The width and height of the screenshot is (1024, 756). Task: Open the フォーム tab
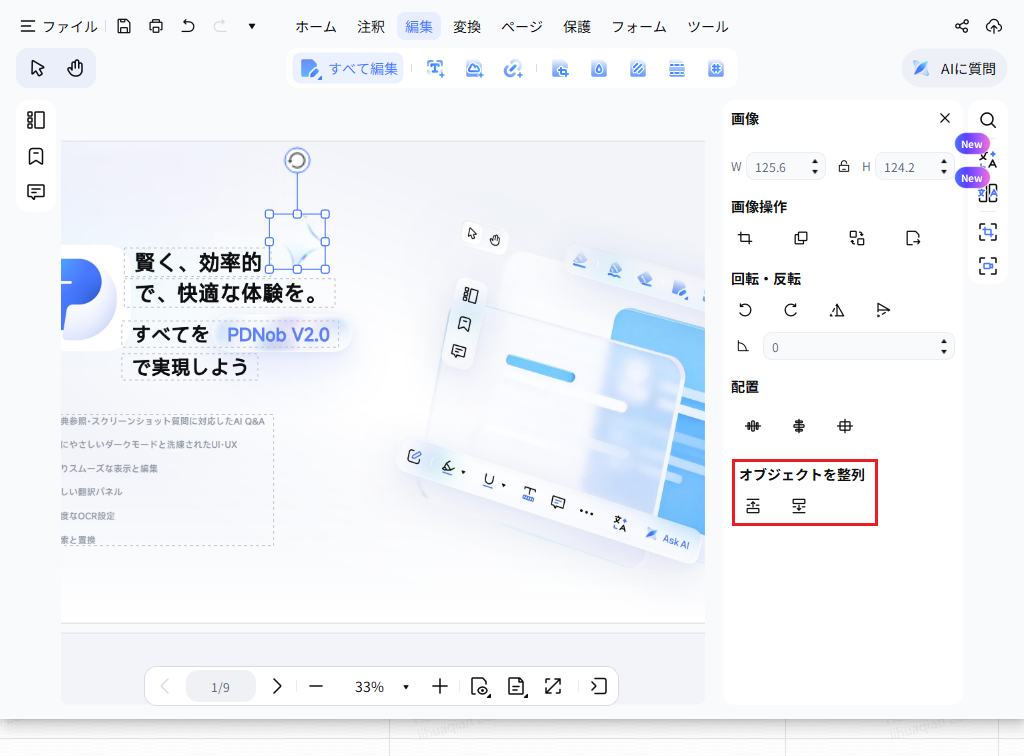[x=638, y=26]
